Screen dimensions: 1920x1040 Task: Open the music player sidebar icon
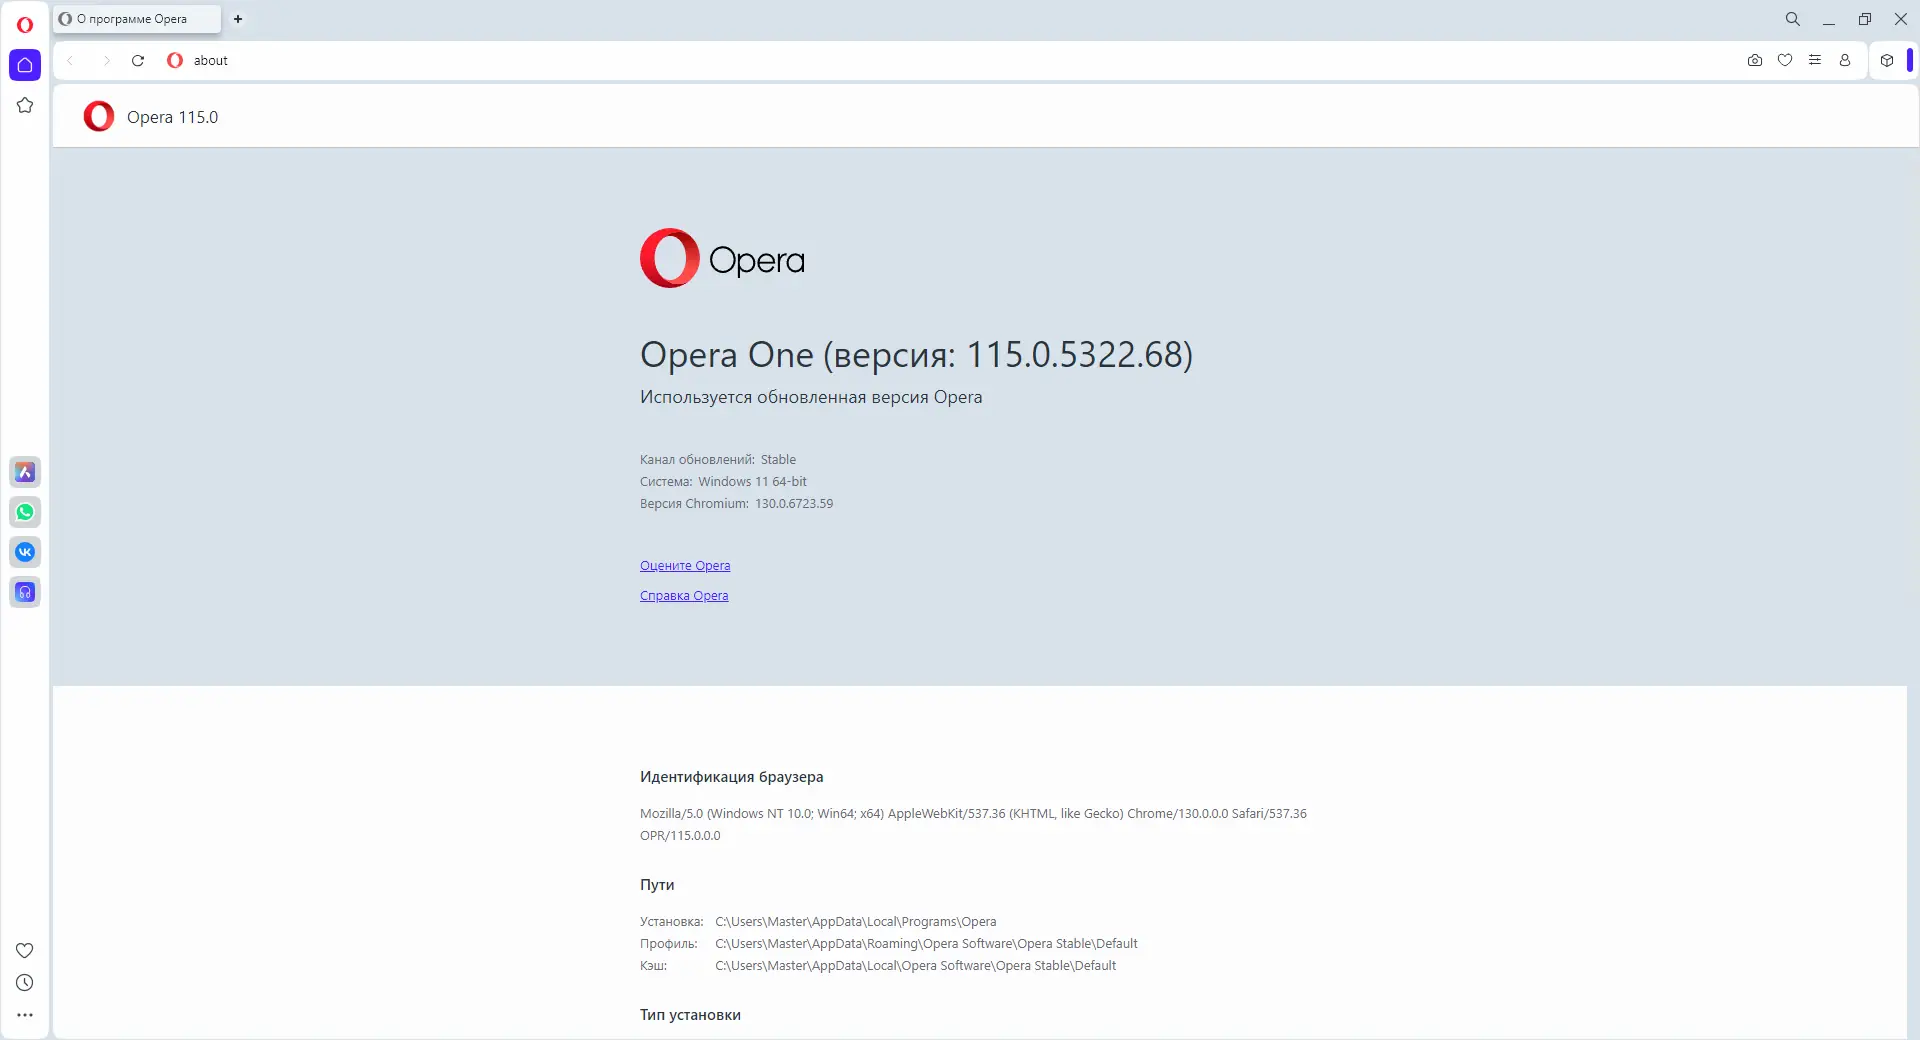(x=25, y=592)
